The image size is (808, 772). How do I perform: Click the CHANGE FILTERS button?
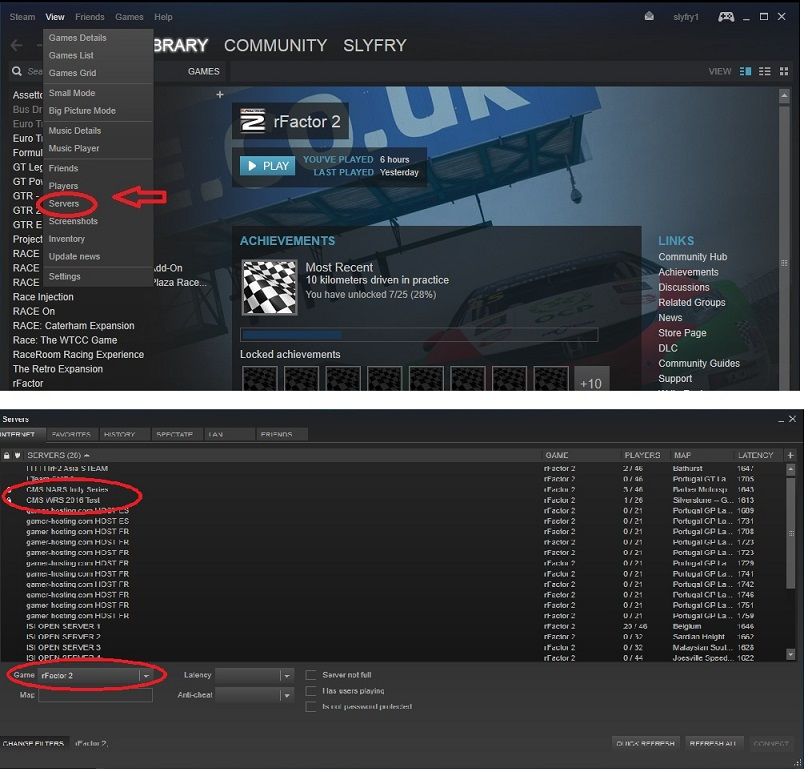(x=33, y=744)
